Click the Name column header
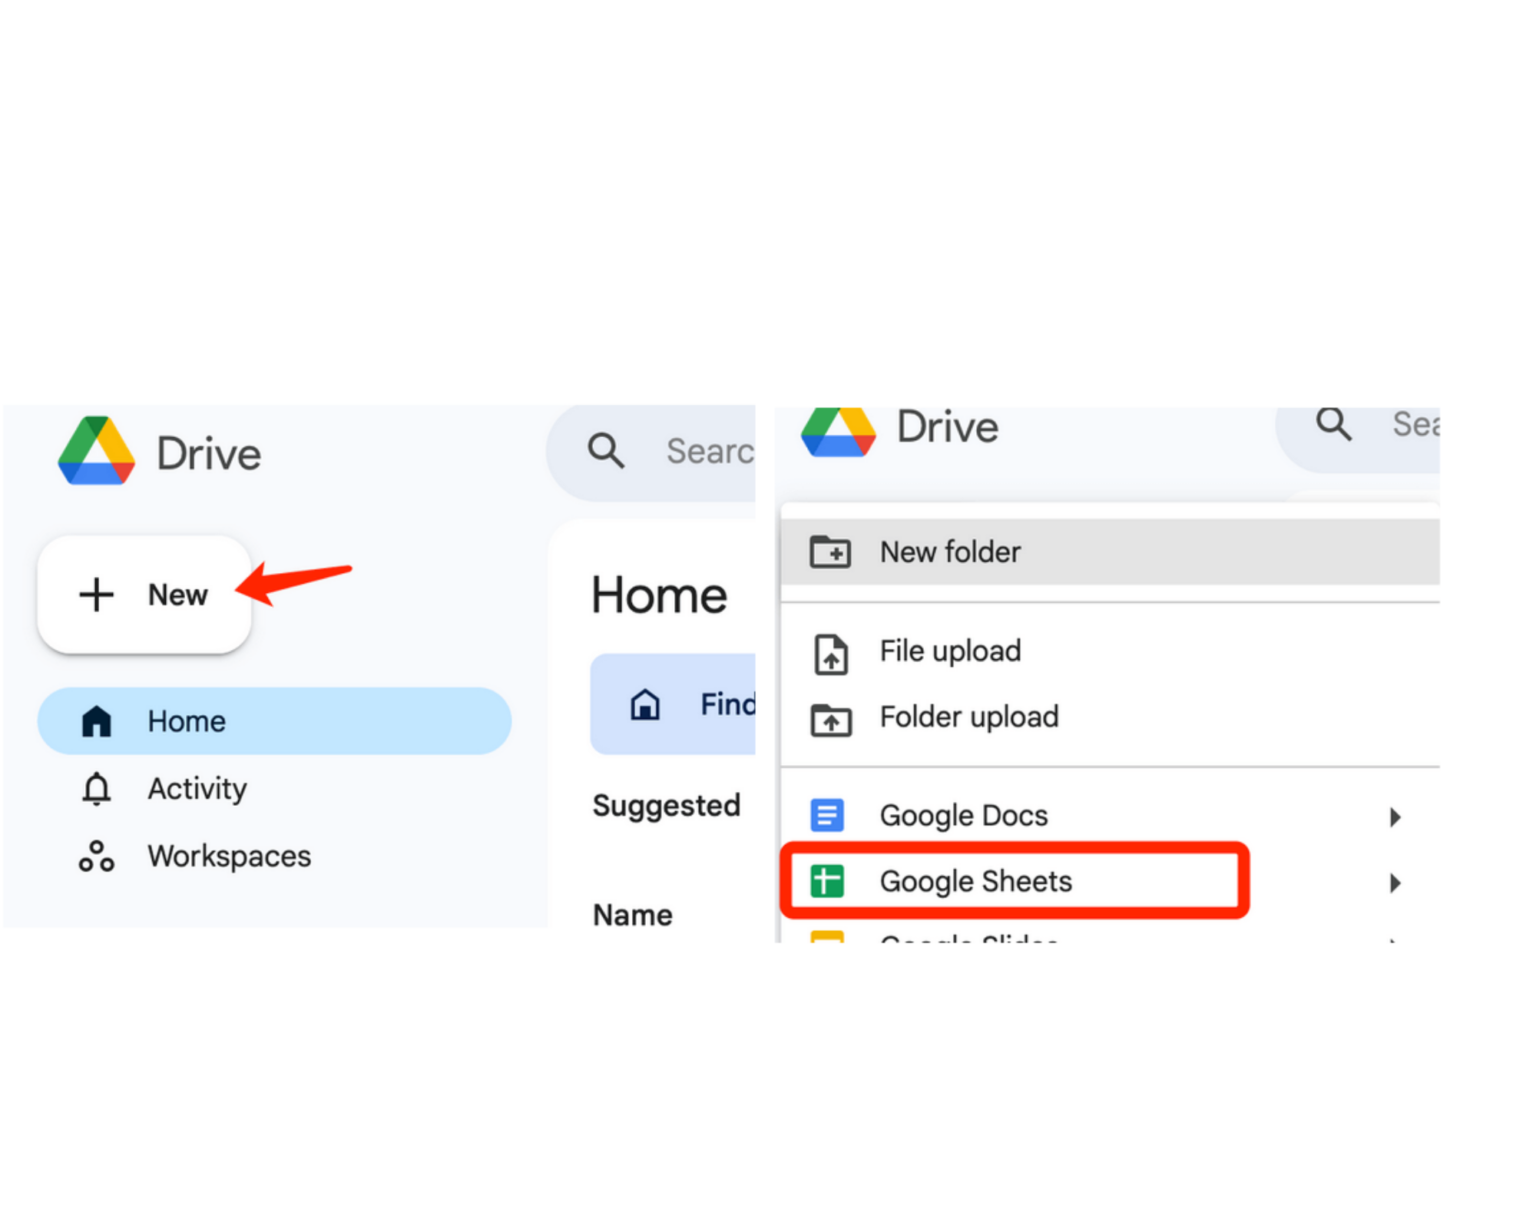Viewport: 1536px width, 1229px height. coord(631,914)
